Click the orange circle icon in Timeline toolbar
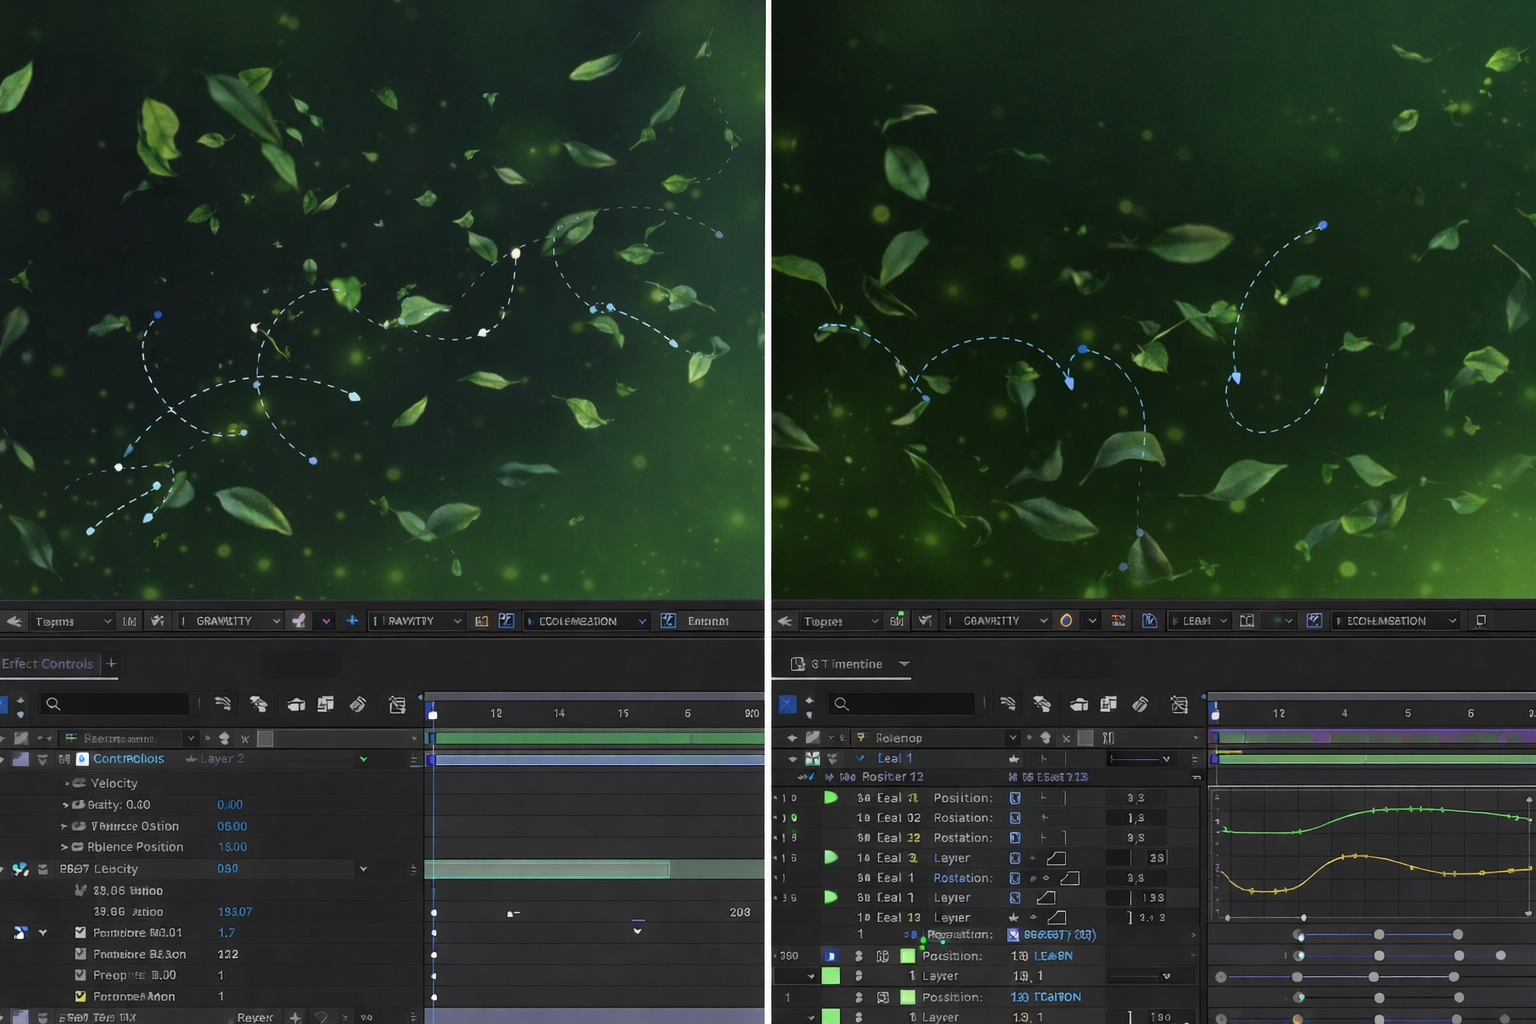1536x1024 pixels. [x=1066, y=621]
